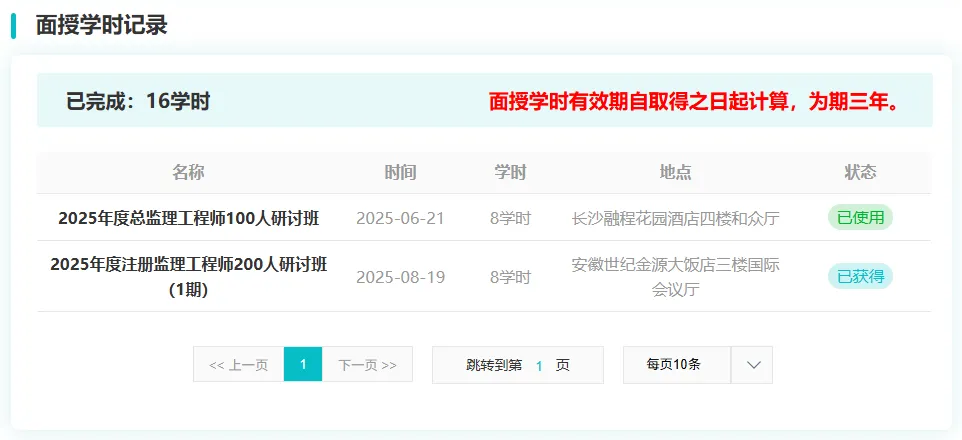962x440 pixels.
Task: Click the << 上一页 previous page button
Action: coord(238,365)
